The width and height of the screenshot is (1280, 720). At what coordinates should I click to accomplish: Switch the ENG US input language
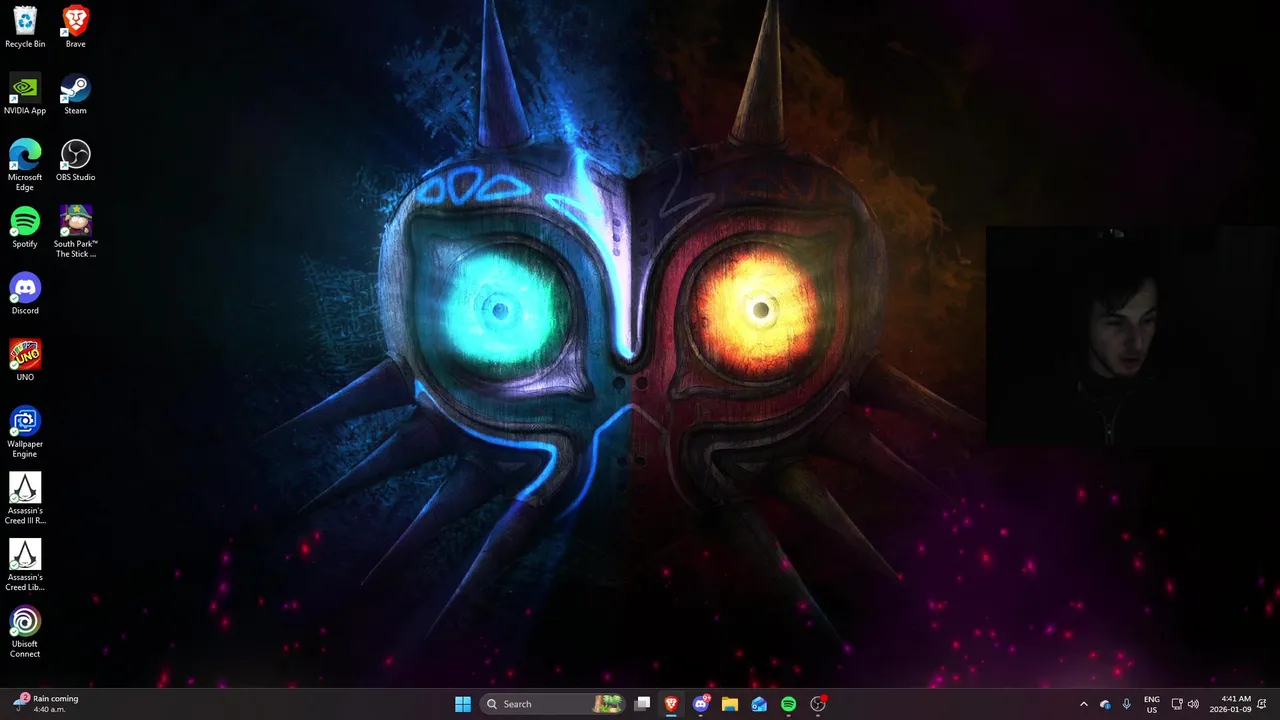(x=1152, y=704)
